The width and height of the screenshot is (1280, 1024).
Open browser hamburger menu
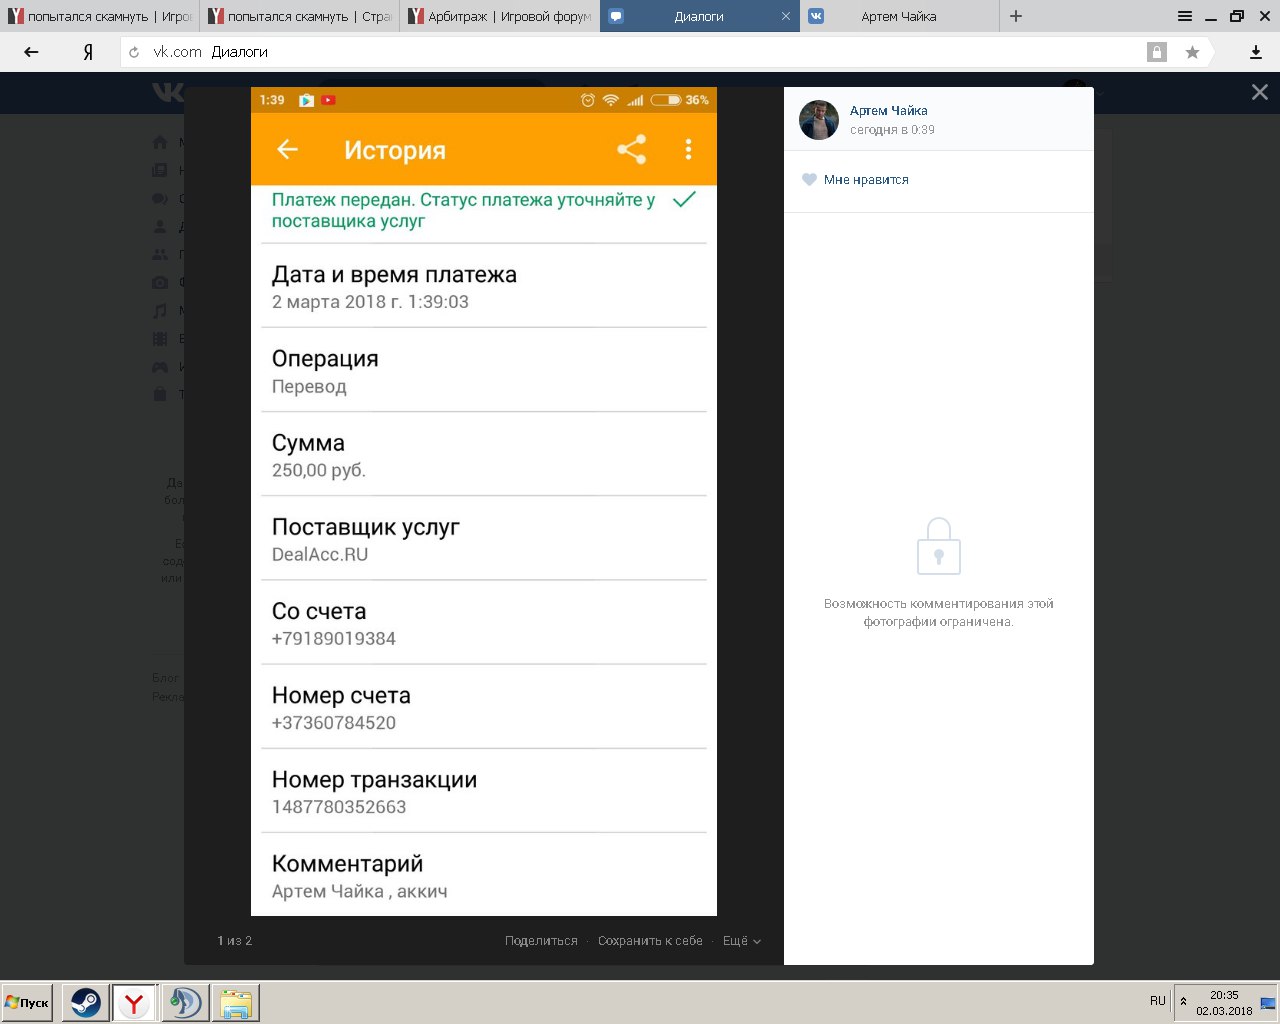pos(1185,16)
